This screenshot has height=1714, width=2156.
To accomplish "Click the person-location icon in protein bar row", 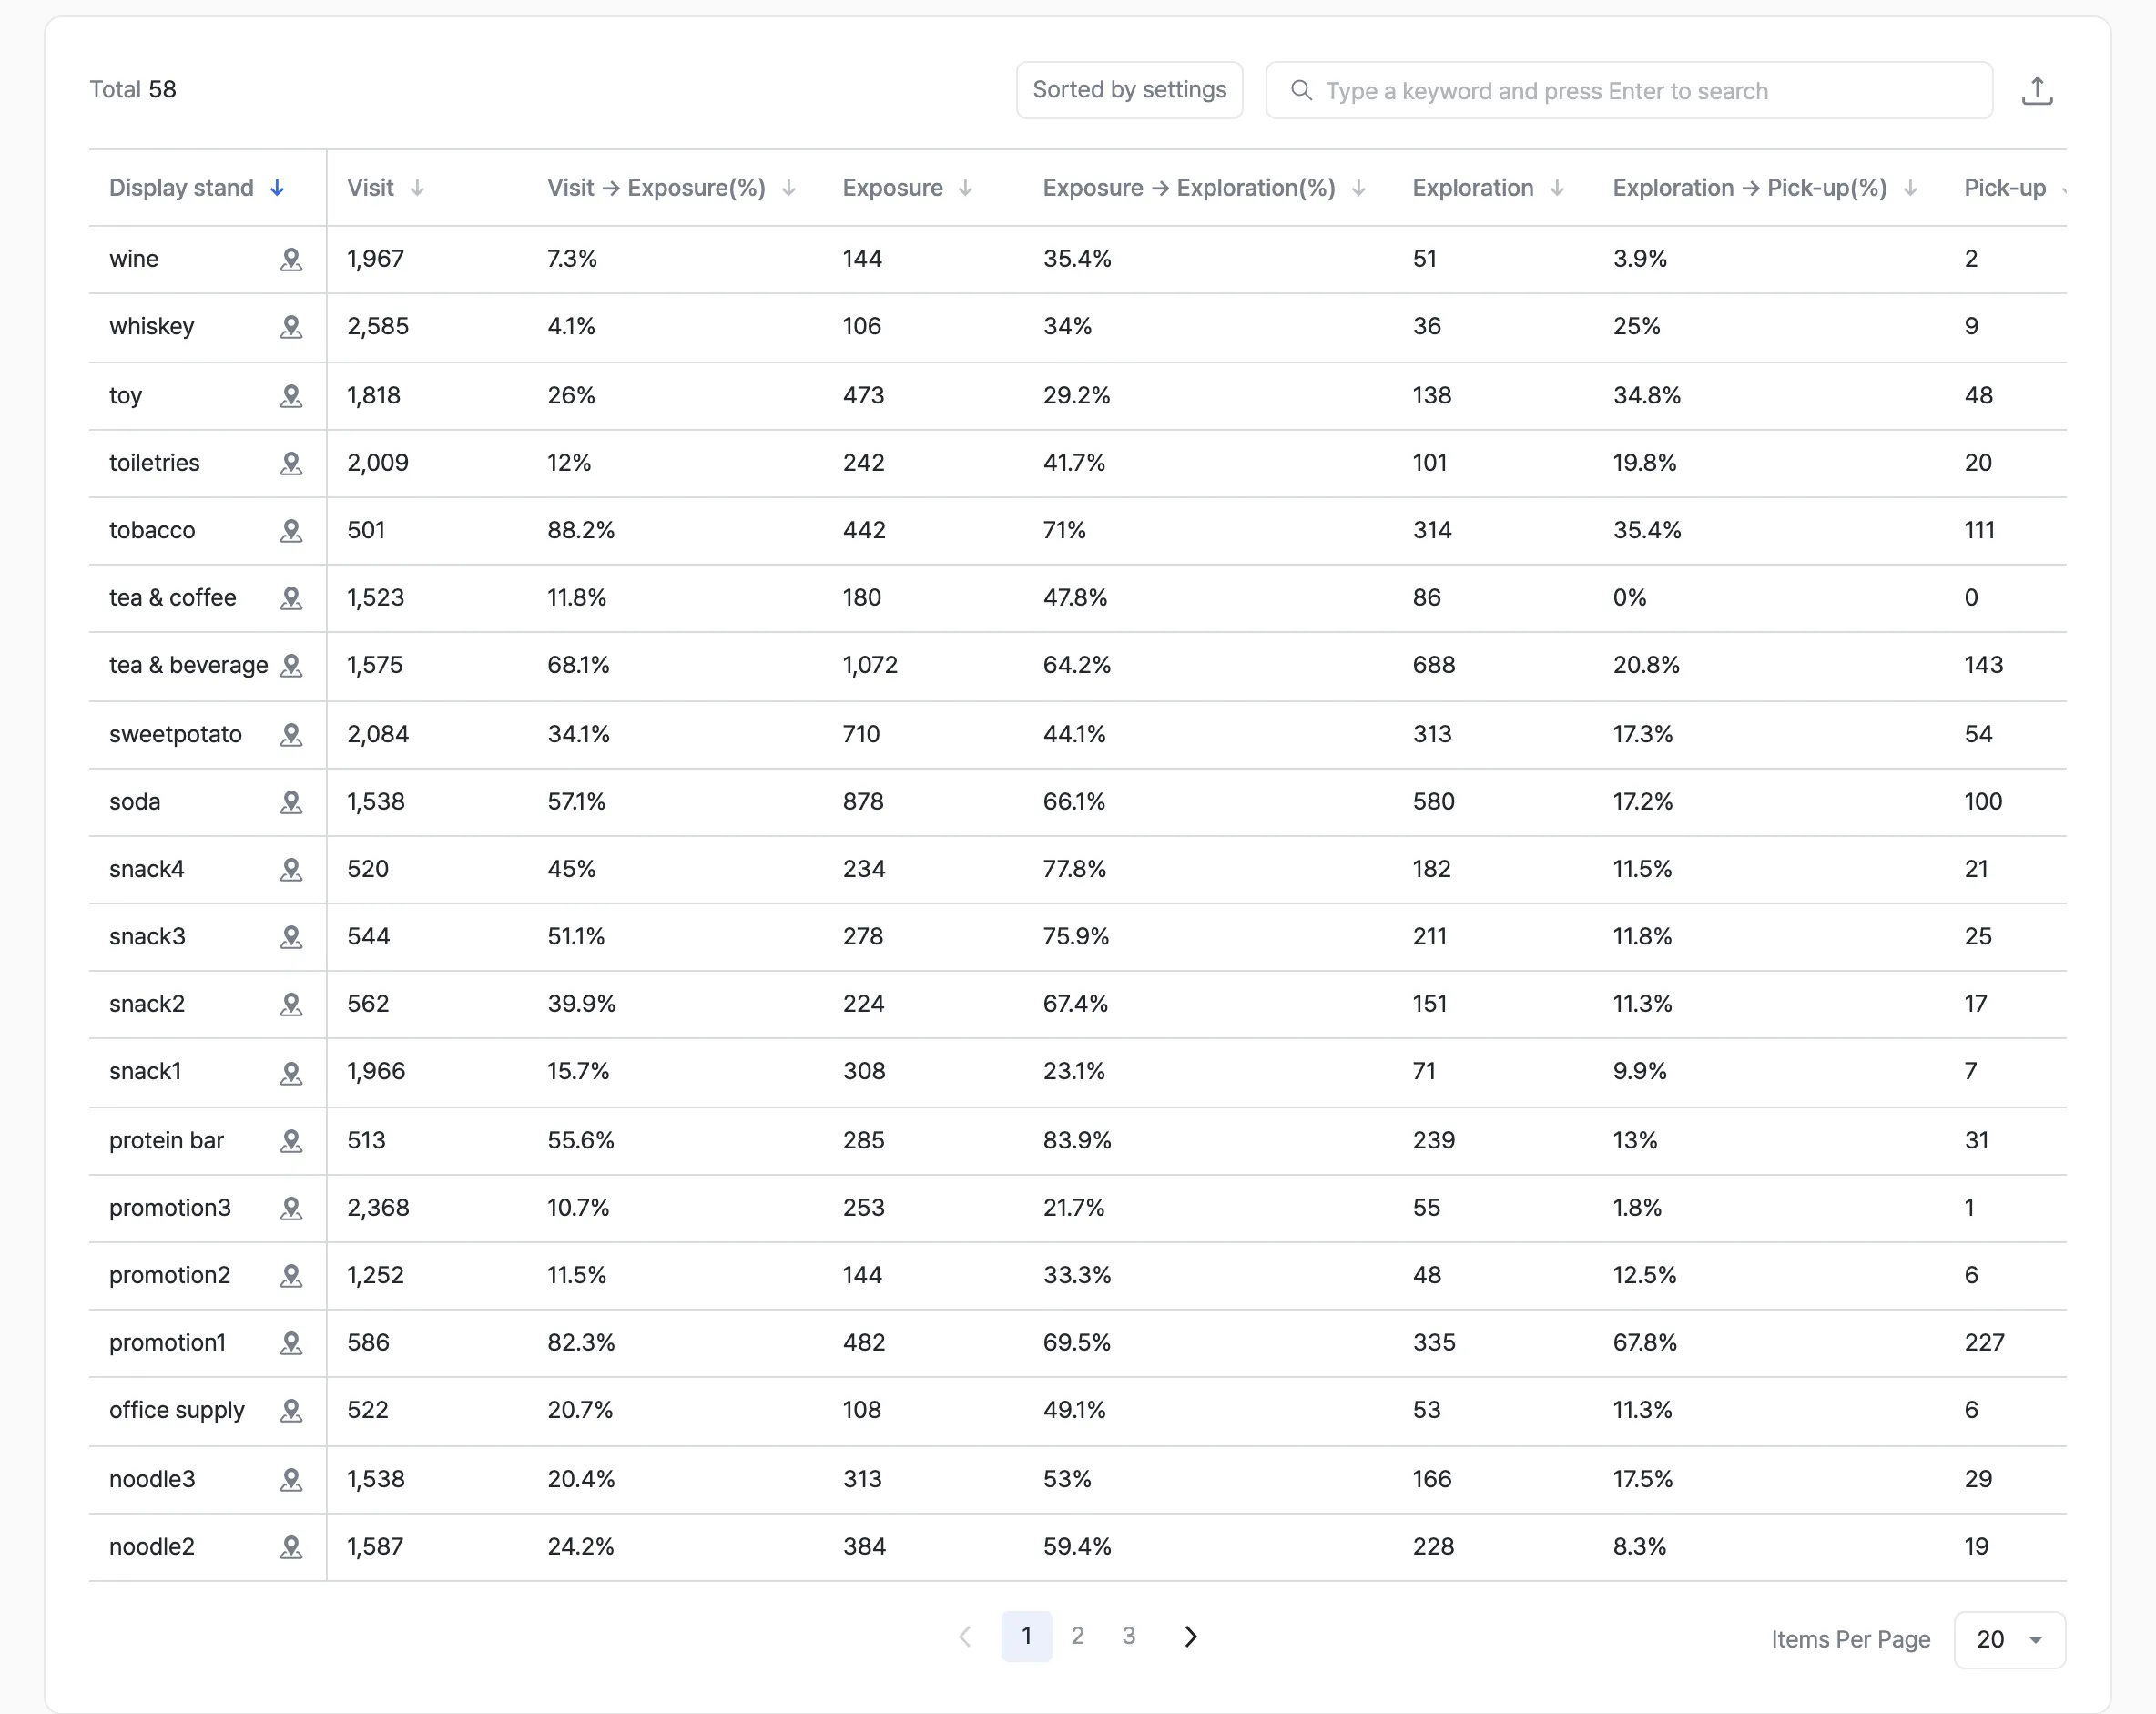I will (291, 1141).
